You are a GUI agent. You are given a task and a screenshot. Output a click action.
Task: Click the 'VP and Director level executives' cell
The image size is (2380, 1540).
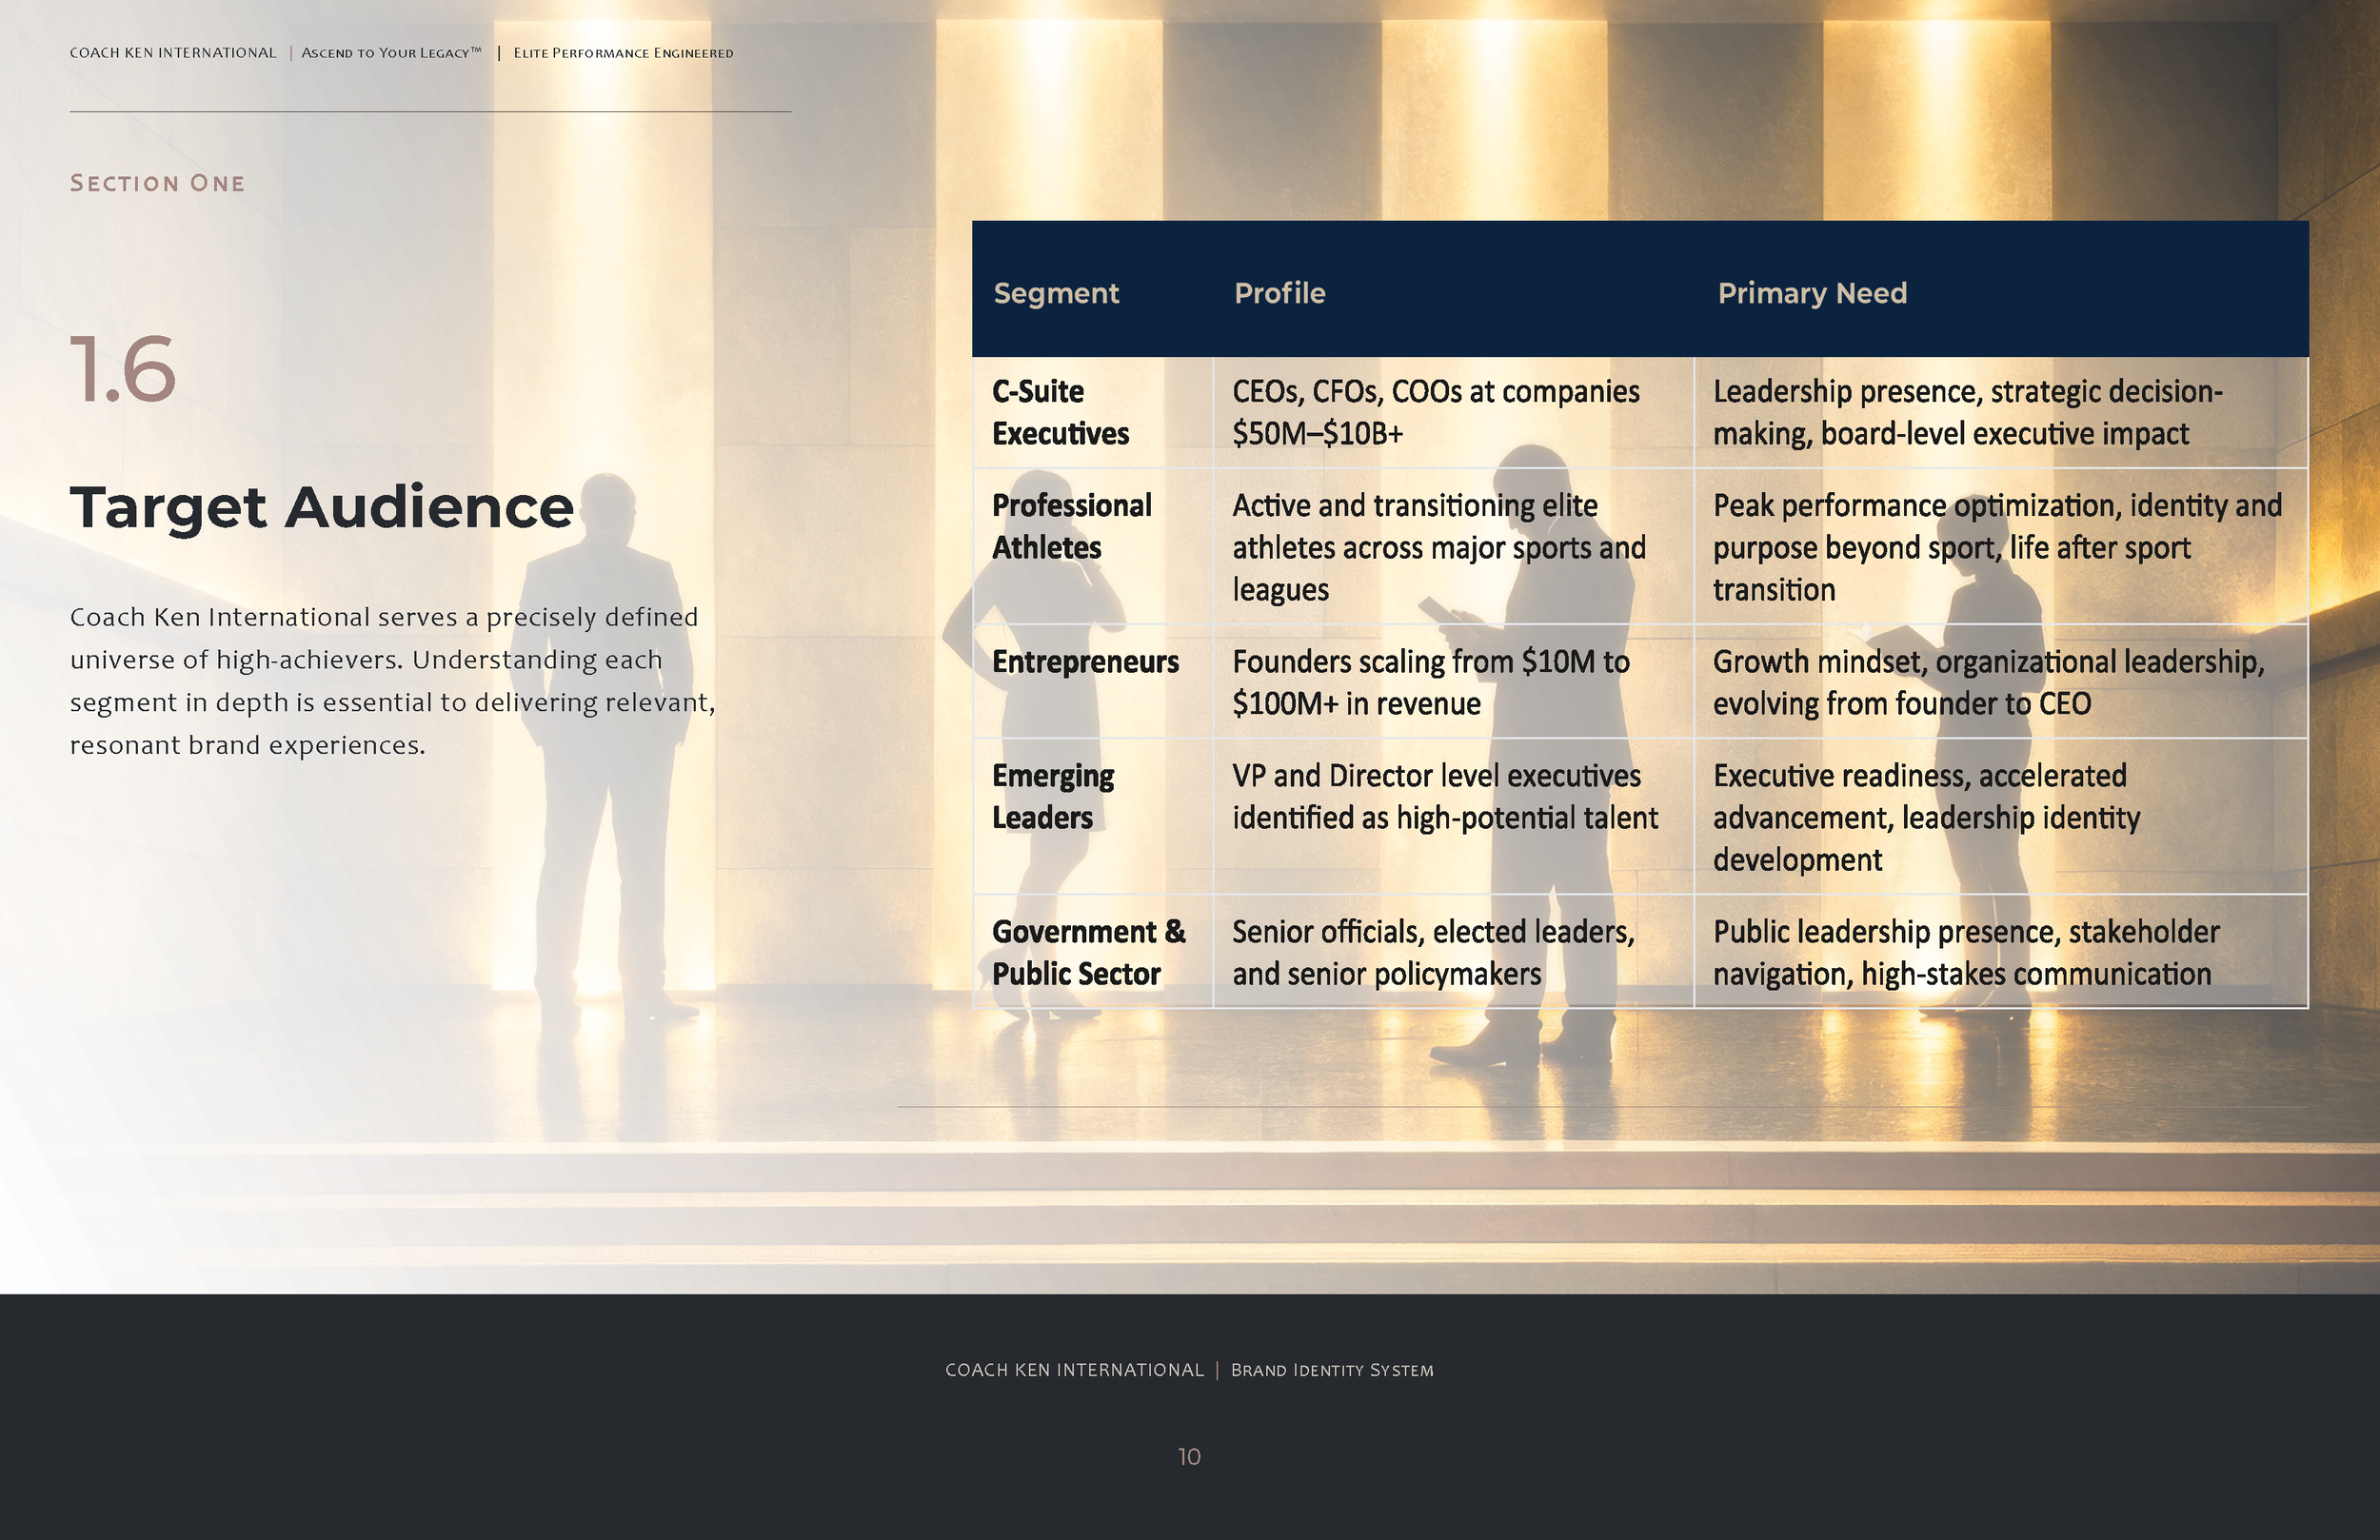point(1454,817)
